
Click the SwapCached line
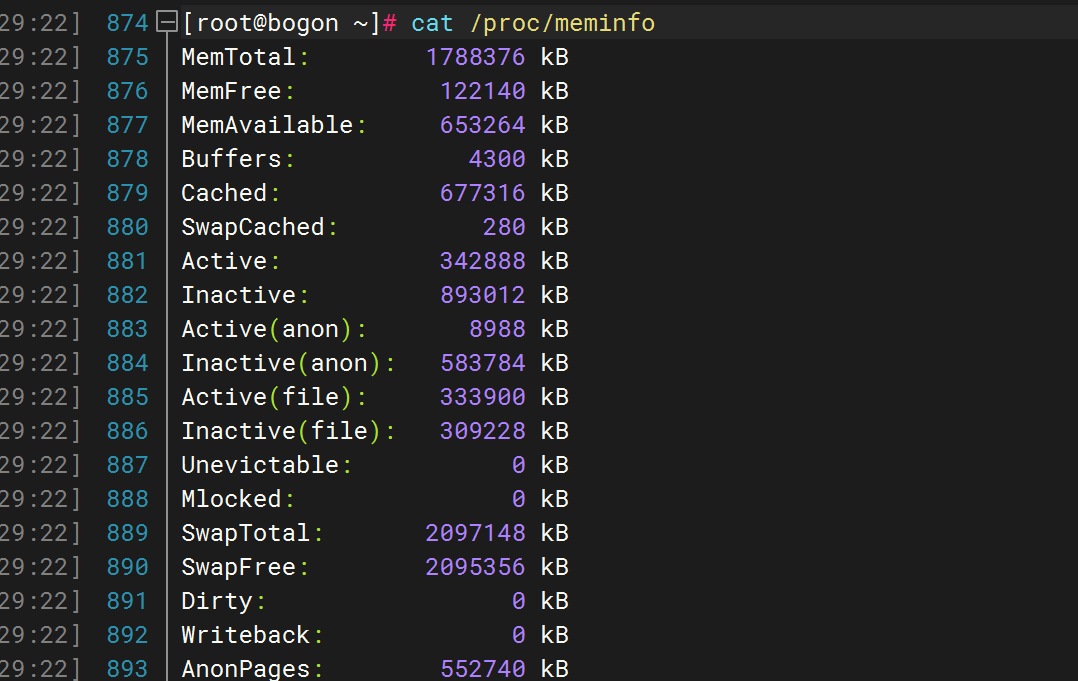pos(258,226)
